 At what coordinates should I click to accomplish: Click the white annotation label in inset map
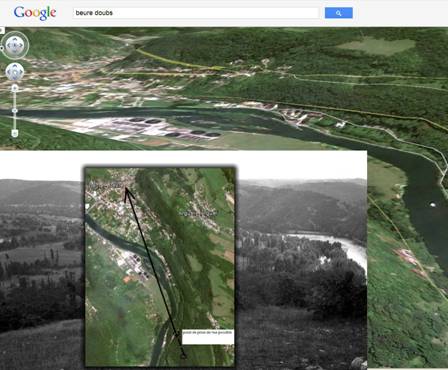coord(208,337)
